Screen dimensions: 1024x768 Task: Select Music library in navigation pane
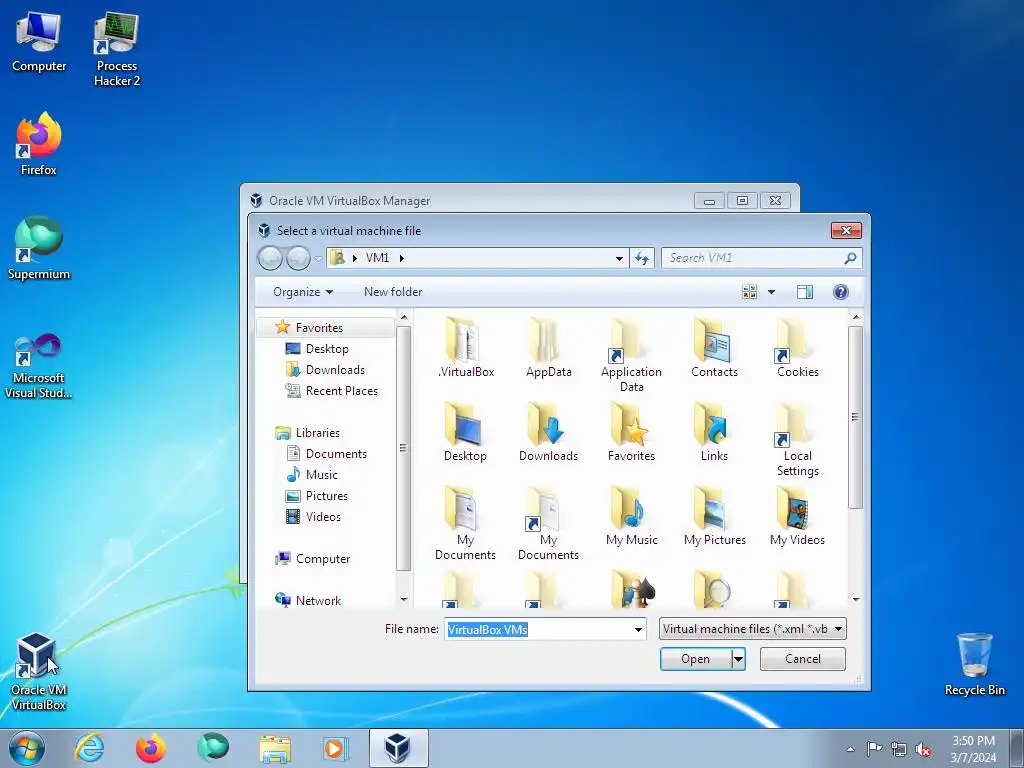[312, 475]
